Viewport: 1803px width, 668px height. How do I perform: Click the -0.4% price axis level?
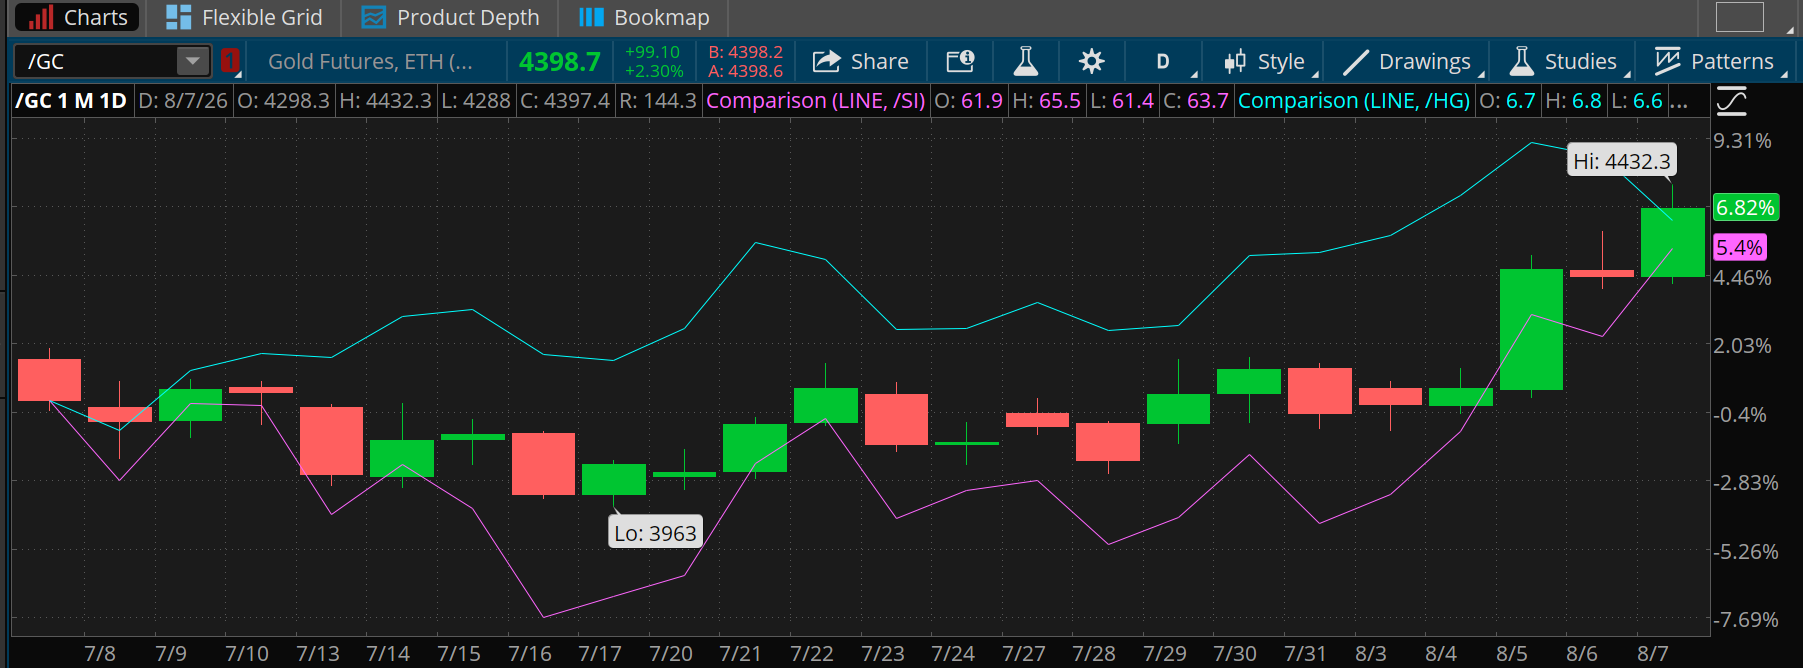point(1739,415)
